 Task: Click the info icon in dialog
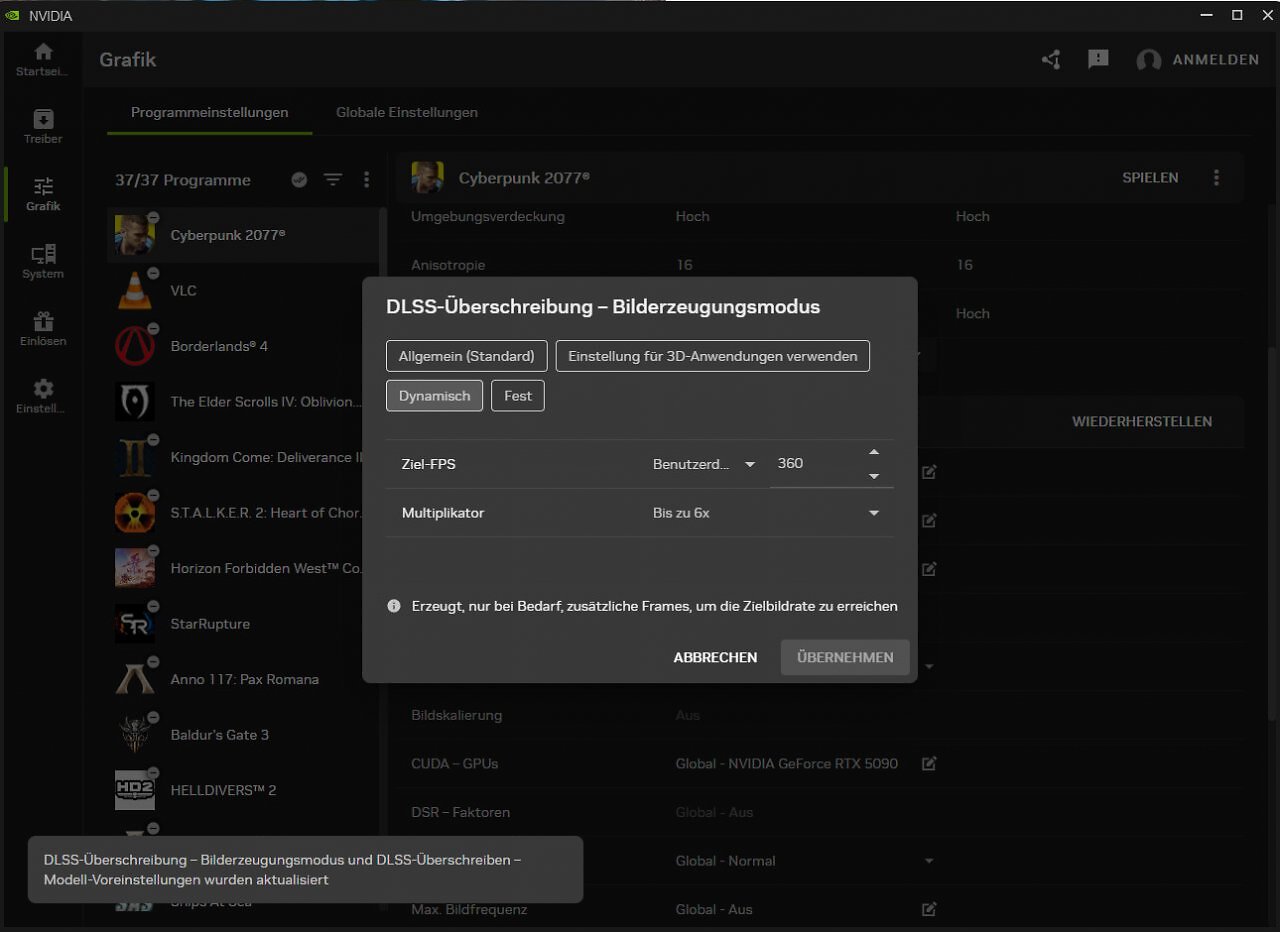coord(394,606)
